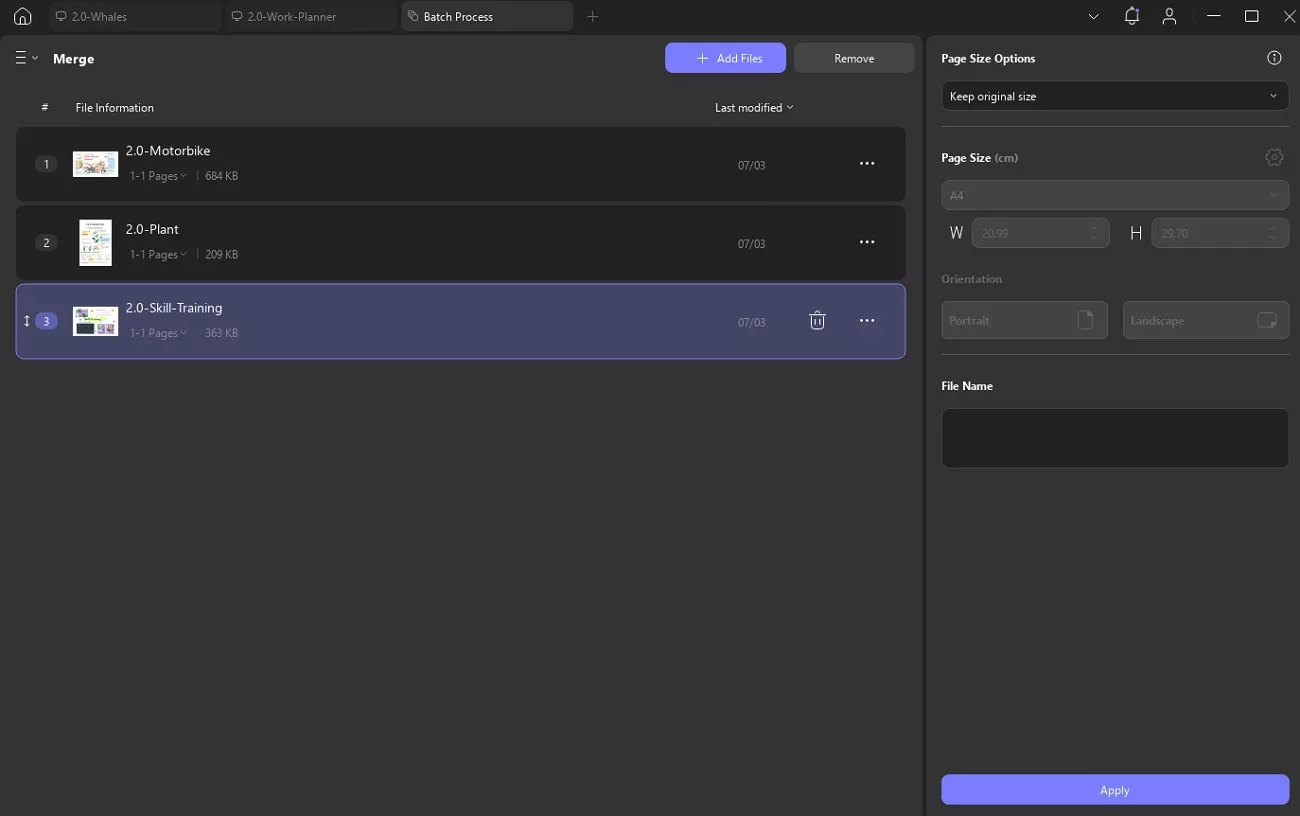Image resolution: width=1300 pixels, height=816 pixels.
Task: Switch to the 2.0-Whales tab
Action: [x=135, y=16]
